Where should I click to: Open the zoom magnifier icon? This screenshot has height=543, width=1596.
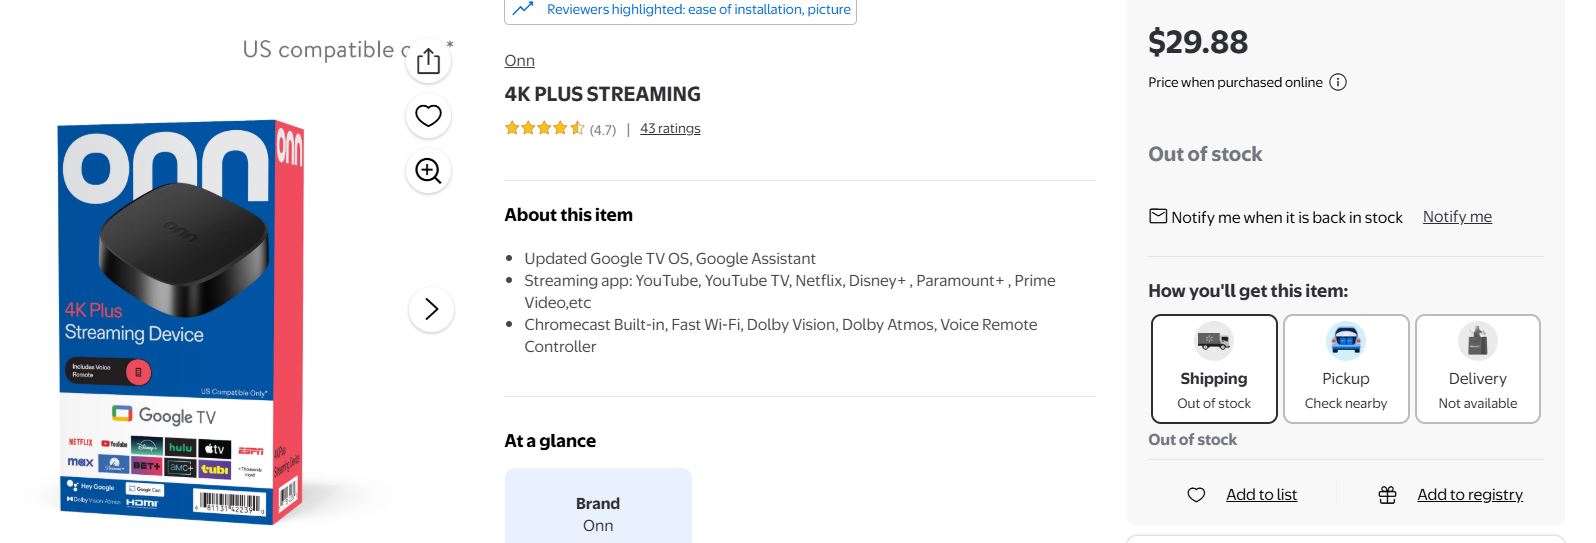coord(428,171)
